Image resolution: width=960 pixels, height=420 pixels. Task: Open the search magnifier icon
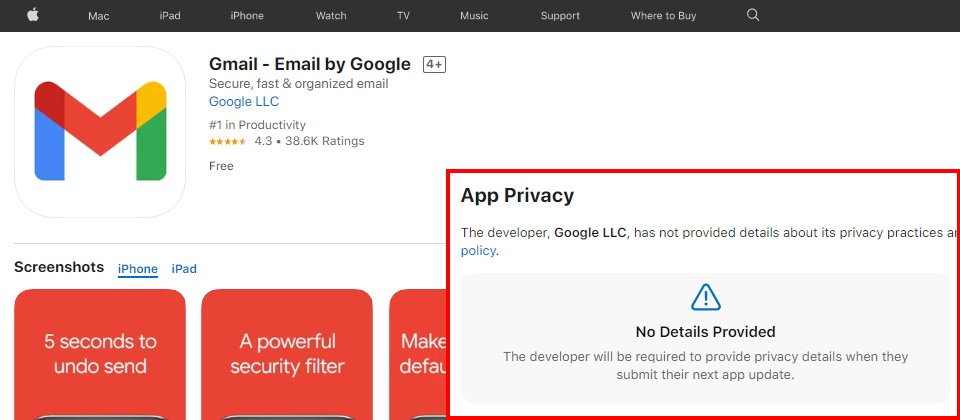coord(753,15)
